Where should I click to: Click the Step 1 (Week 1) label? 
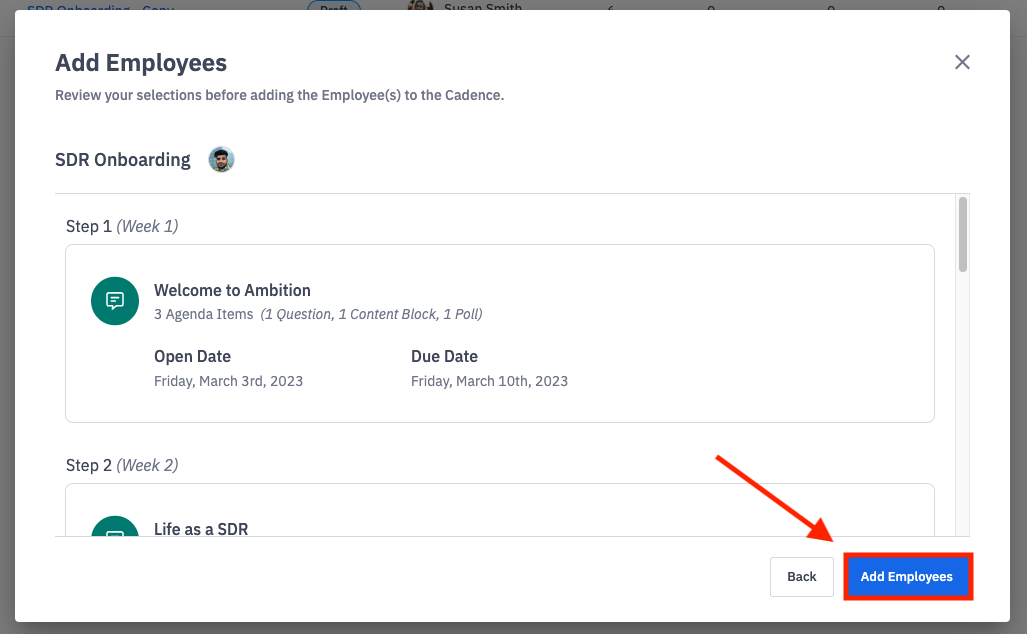pyautogui.click(x=122, y=226)
